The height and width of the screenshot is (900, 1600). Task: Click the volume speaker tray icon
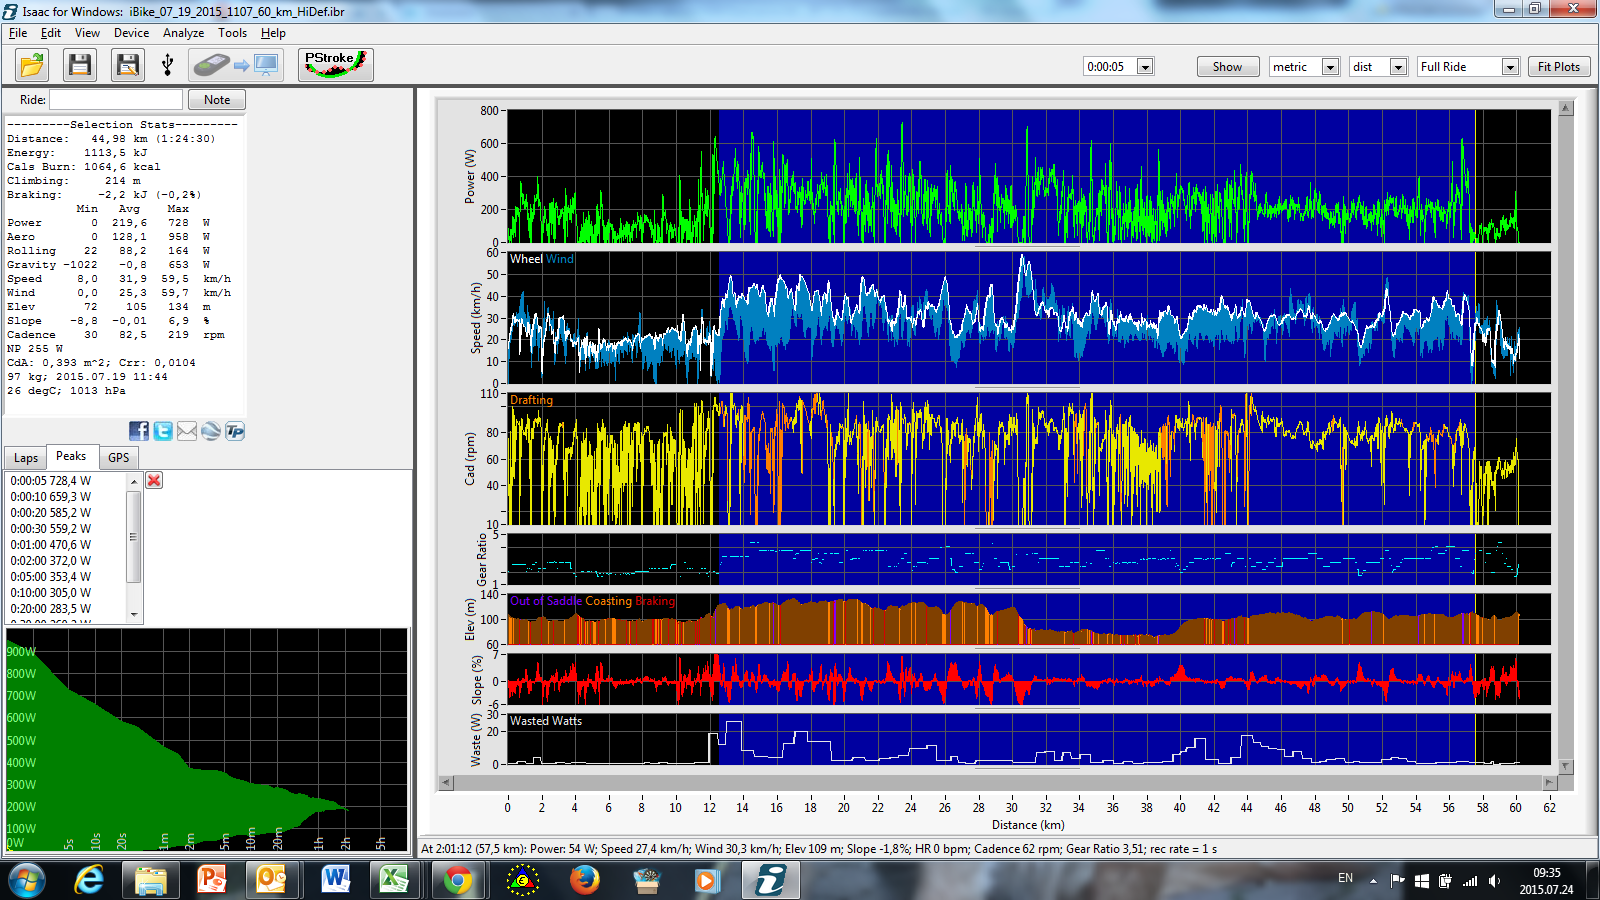(x=1494, y=881)
